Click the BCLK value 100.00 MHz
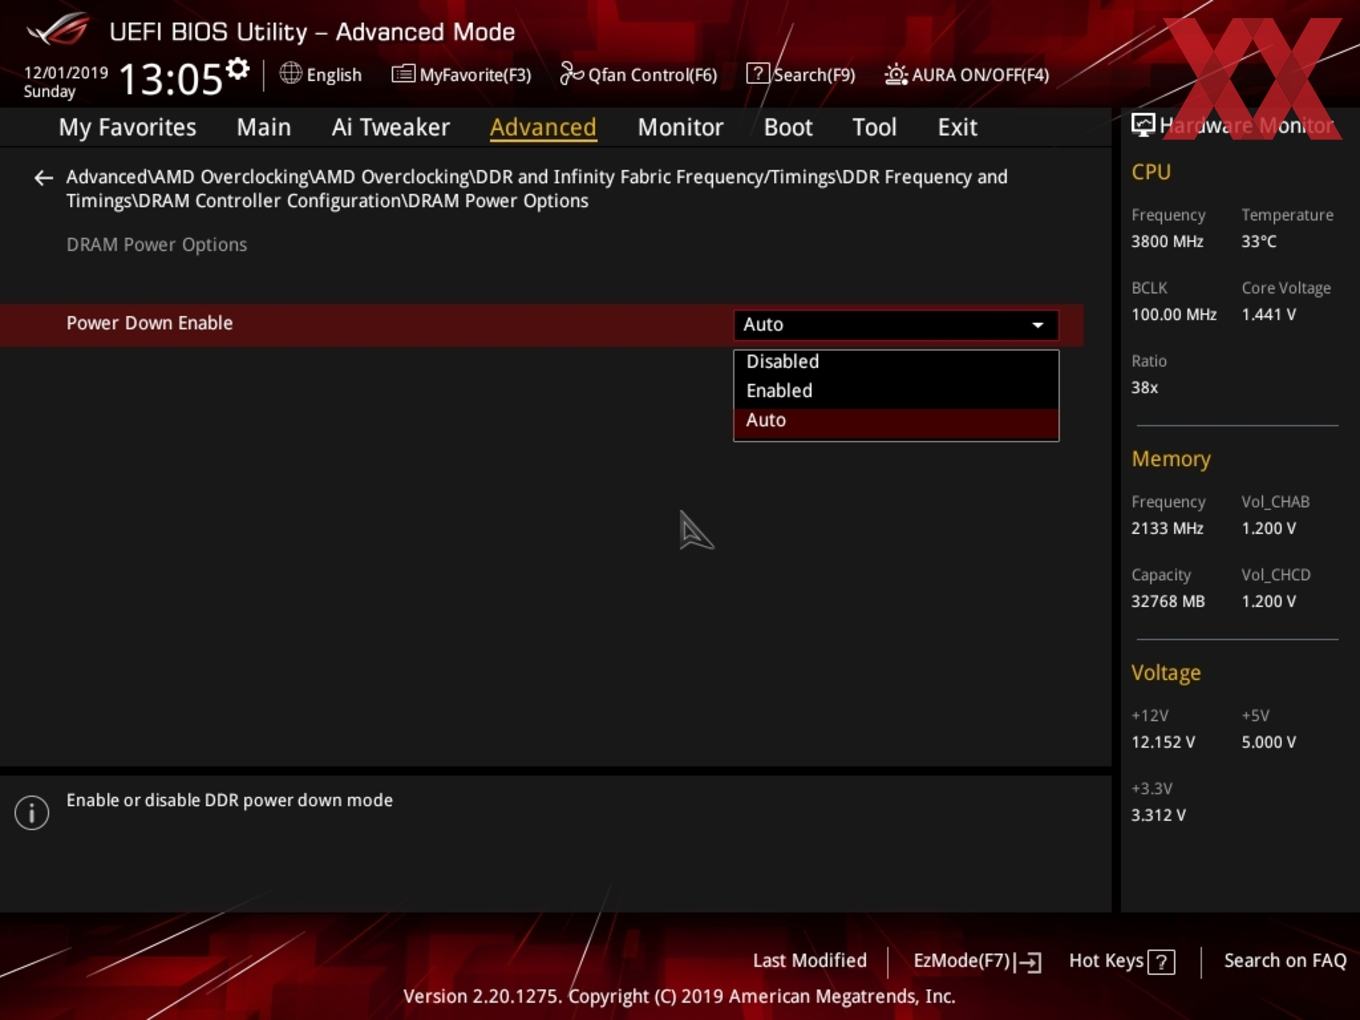The width and height of the screenshot is (1360, 1020). coord(1174,315)
